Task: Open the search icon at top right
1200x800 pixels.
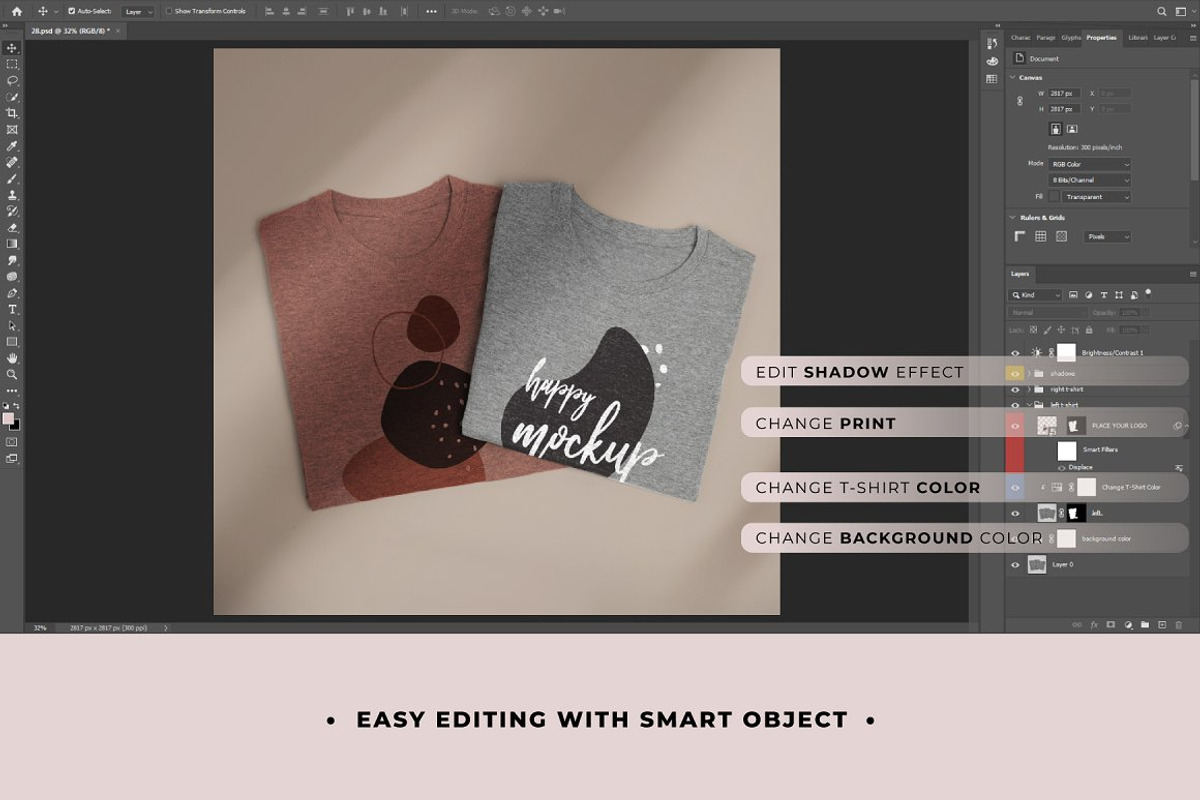Action: 1161,11
